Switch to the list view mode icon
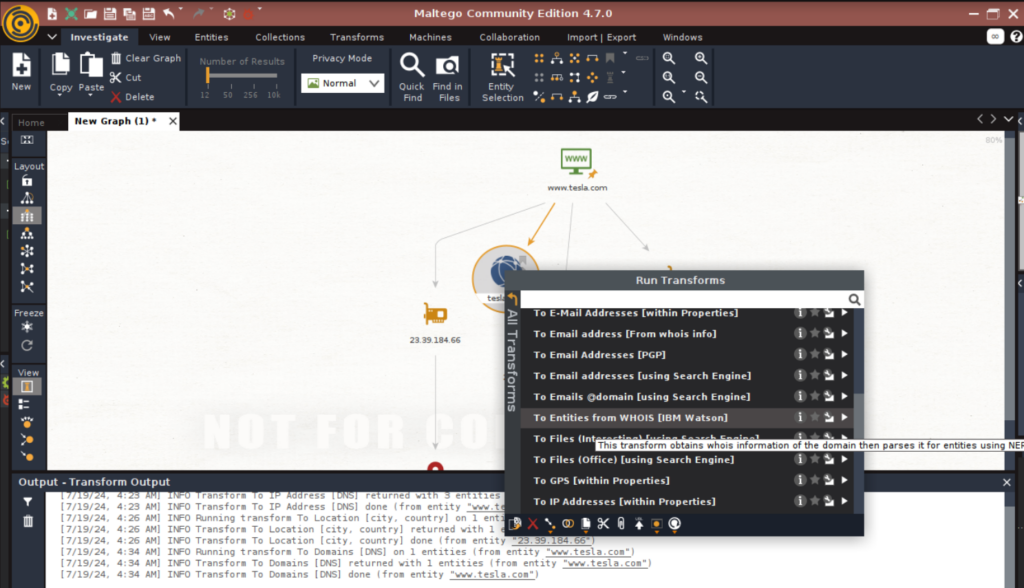This screenshot has height=588, width=1024. point(25,404)
